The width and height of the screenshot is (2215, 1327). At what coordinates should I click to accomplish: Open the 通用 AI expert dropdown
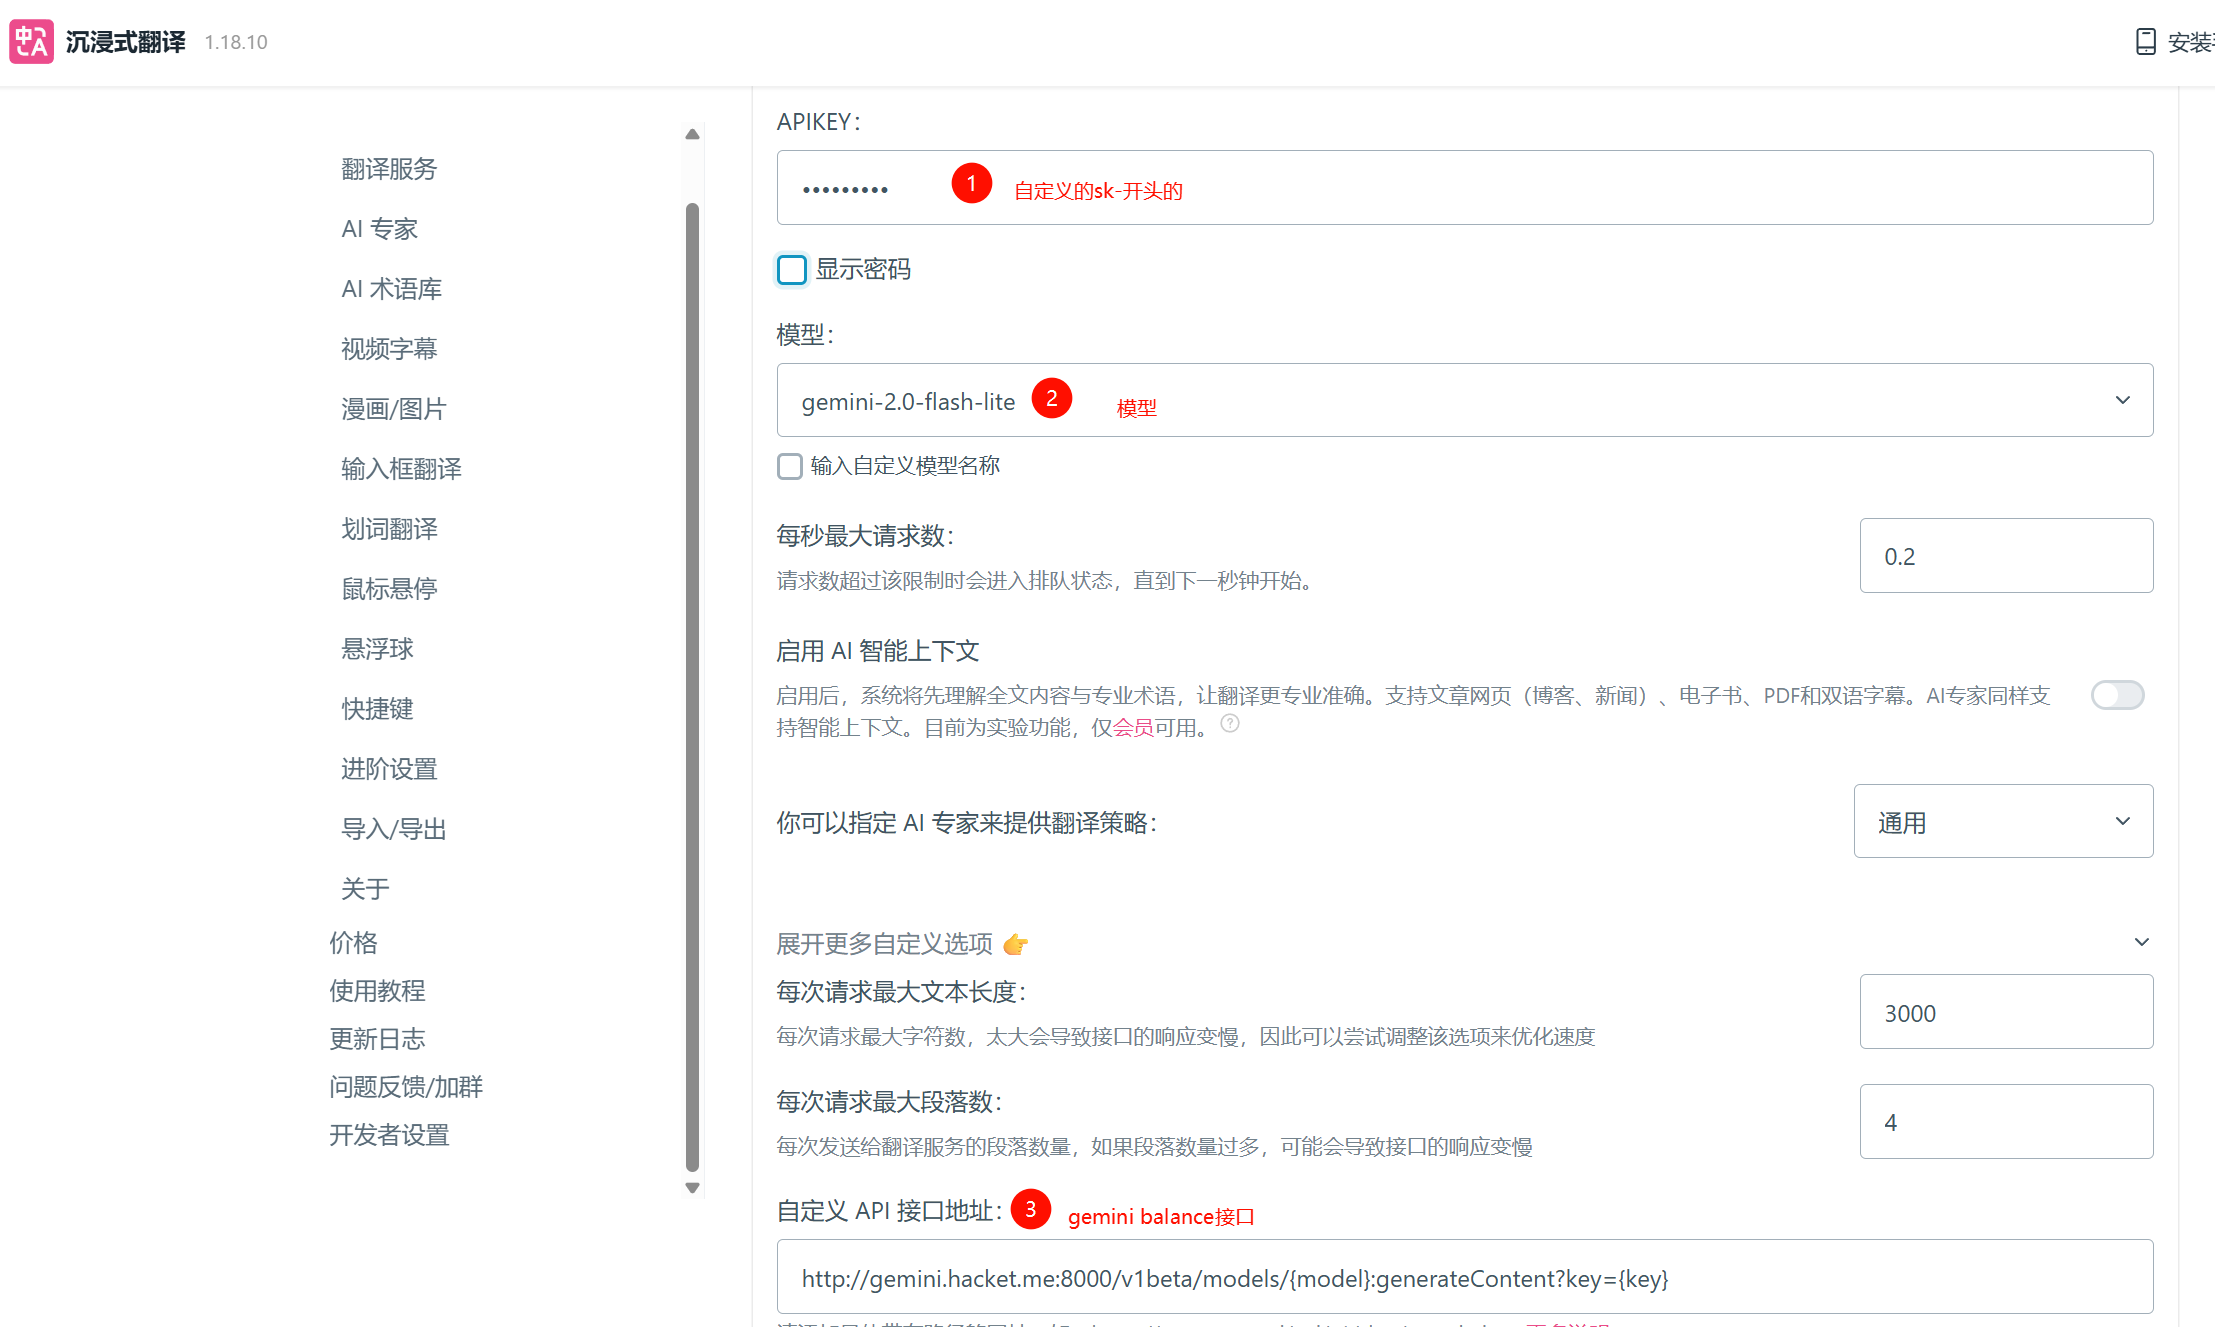2002,822
